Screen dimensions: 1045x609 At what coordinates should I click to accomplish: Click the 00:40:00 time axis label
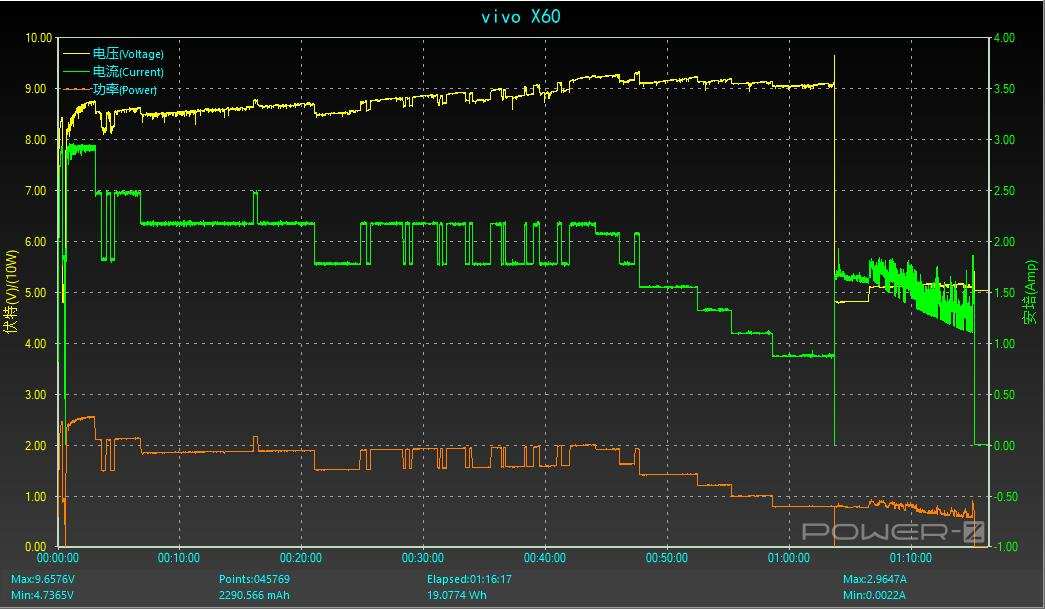pos(544,558)
